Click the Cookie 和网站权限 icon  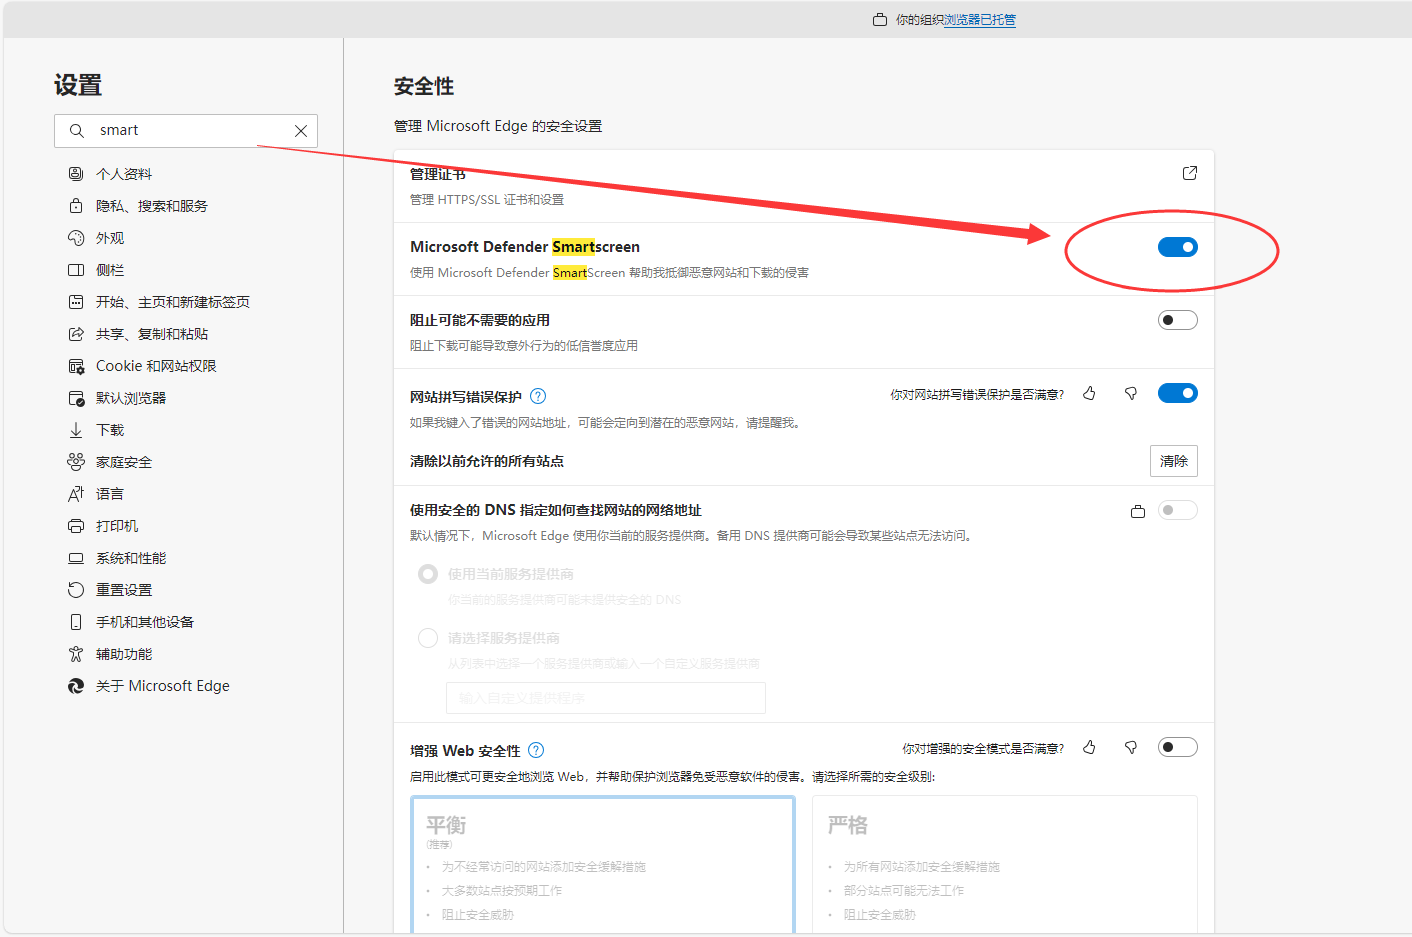(76, 366)
